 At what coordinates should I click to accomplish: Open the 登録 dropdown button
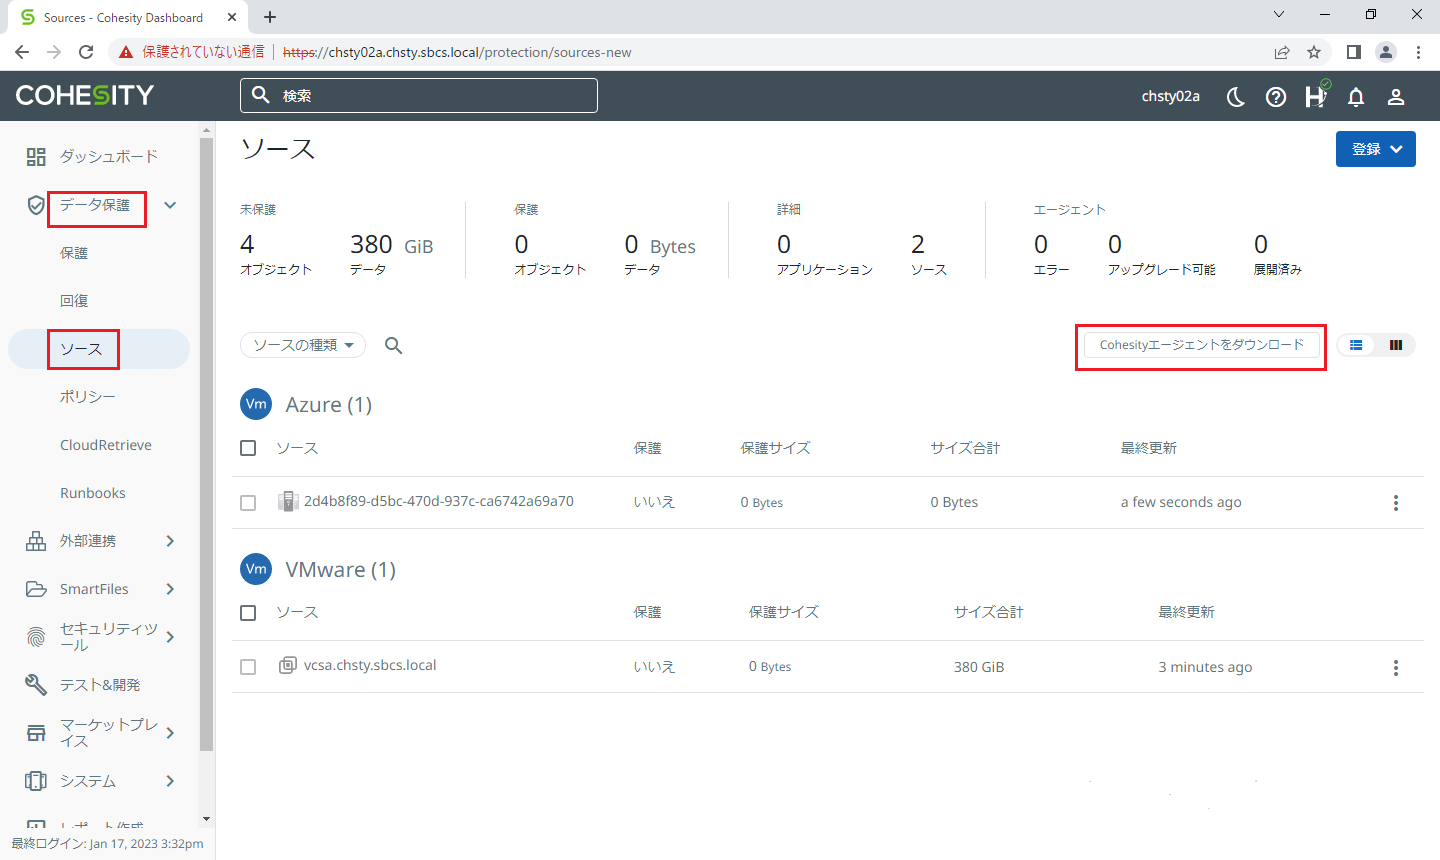(1376, 149)
